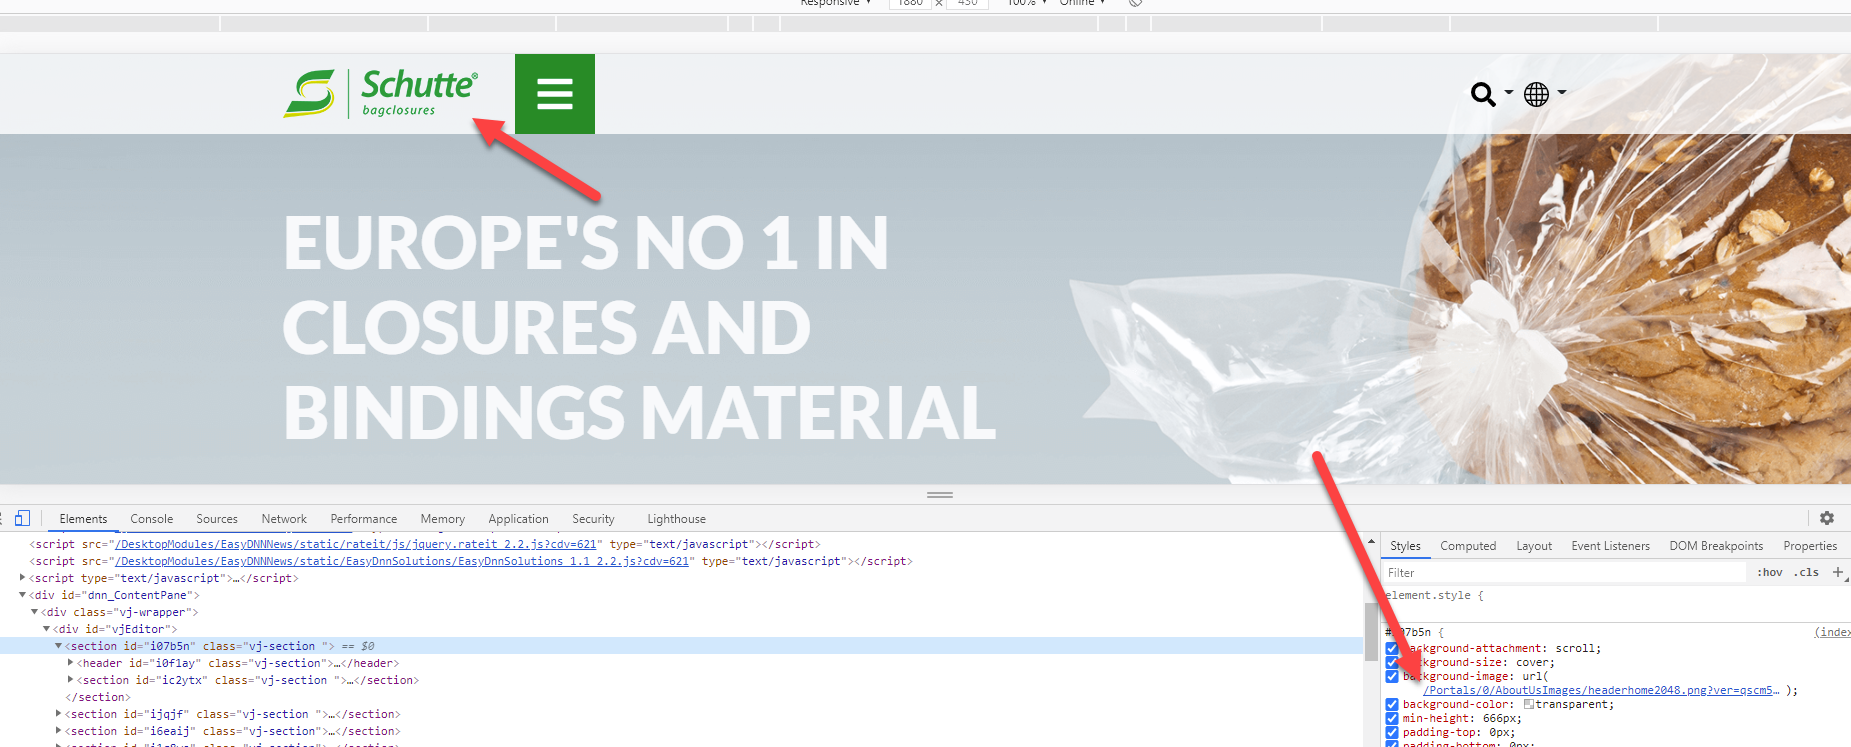Click the element.style rule text

[x=1434, y=595]
